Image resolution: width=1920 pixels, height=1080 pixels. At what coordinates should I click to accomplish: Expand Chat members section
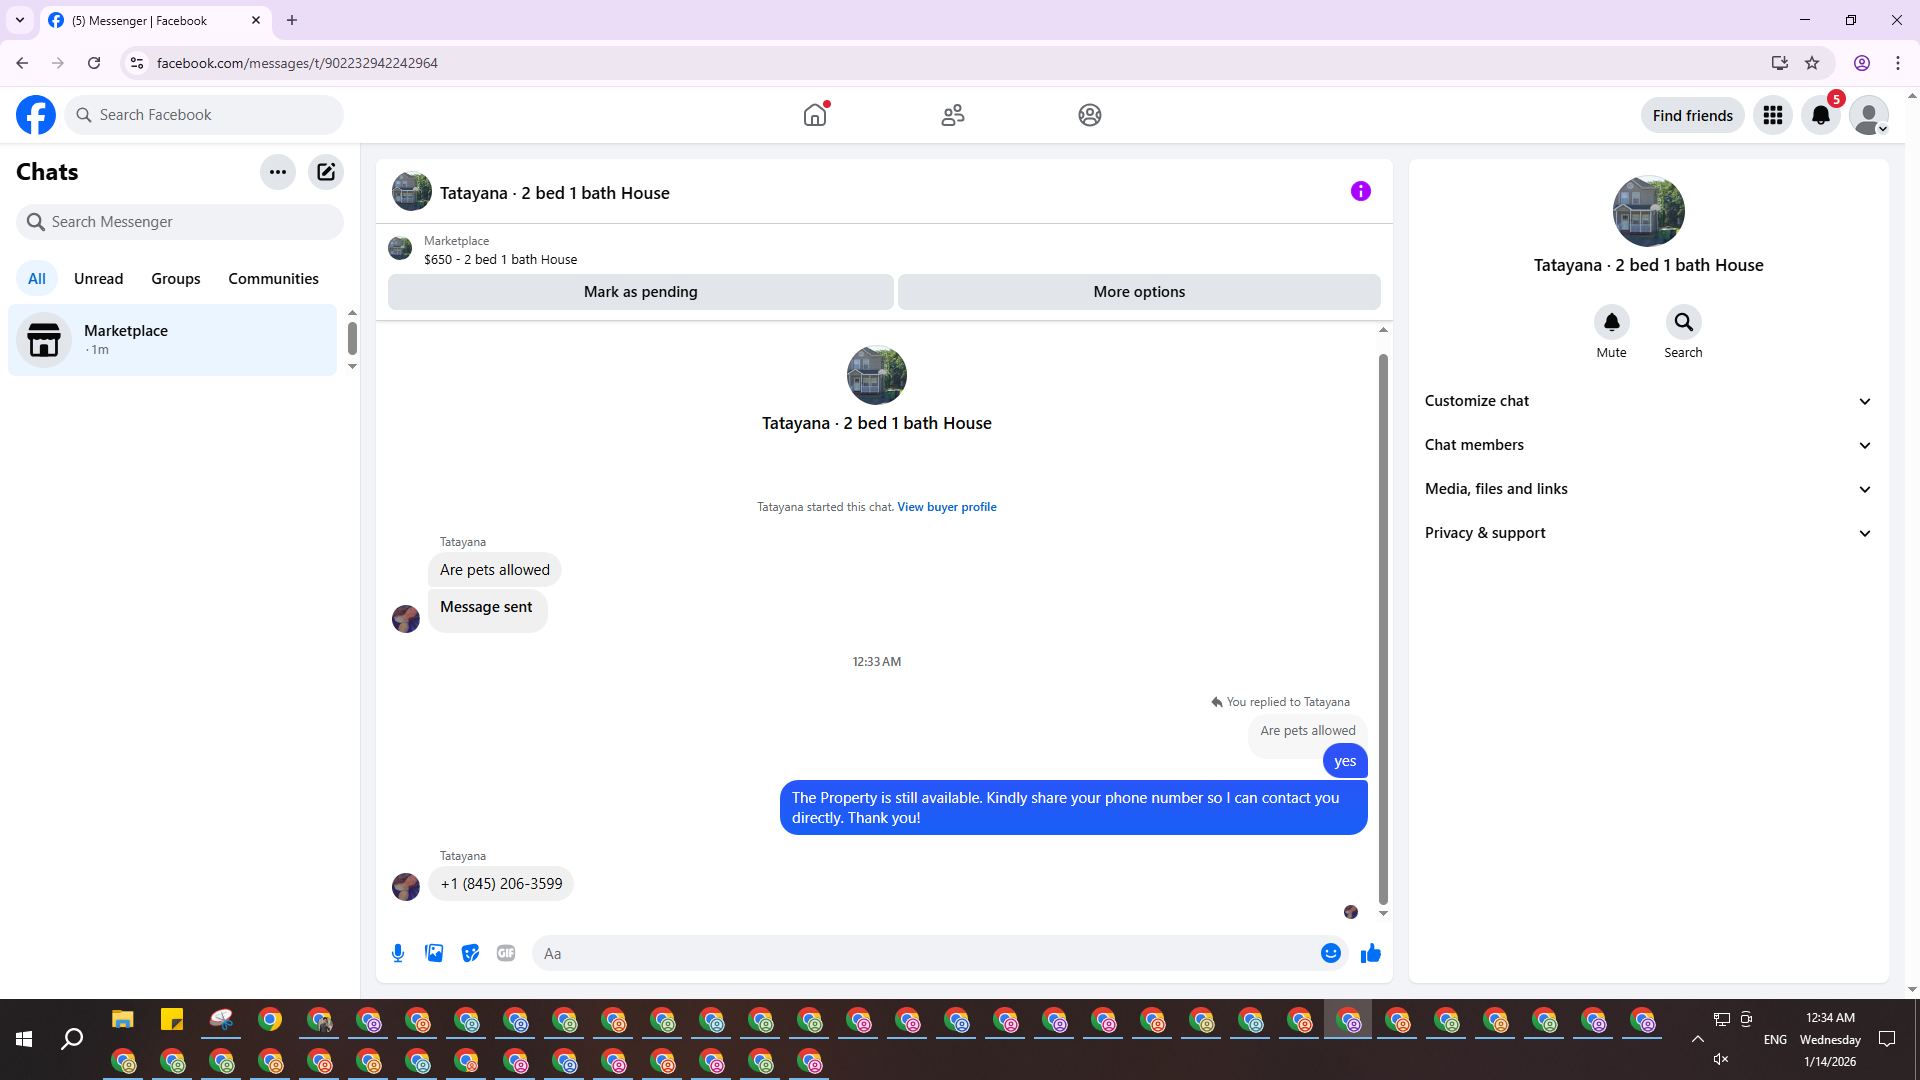[x=1648, y=445]
